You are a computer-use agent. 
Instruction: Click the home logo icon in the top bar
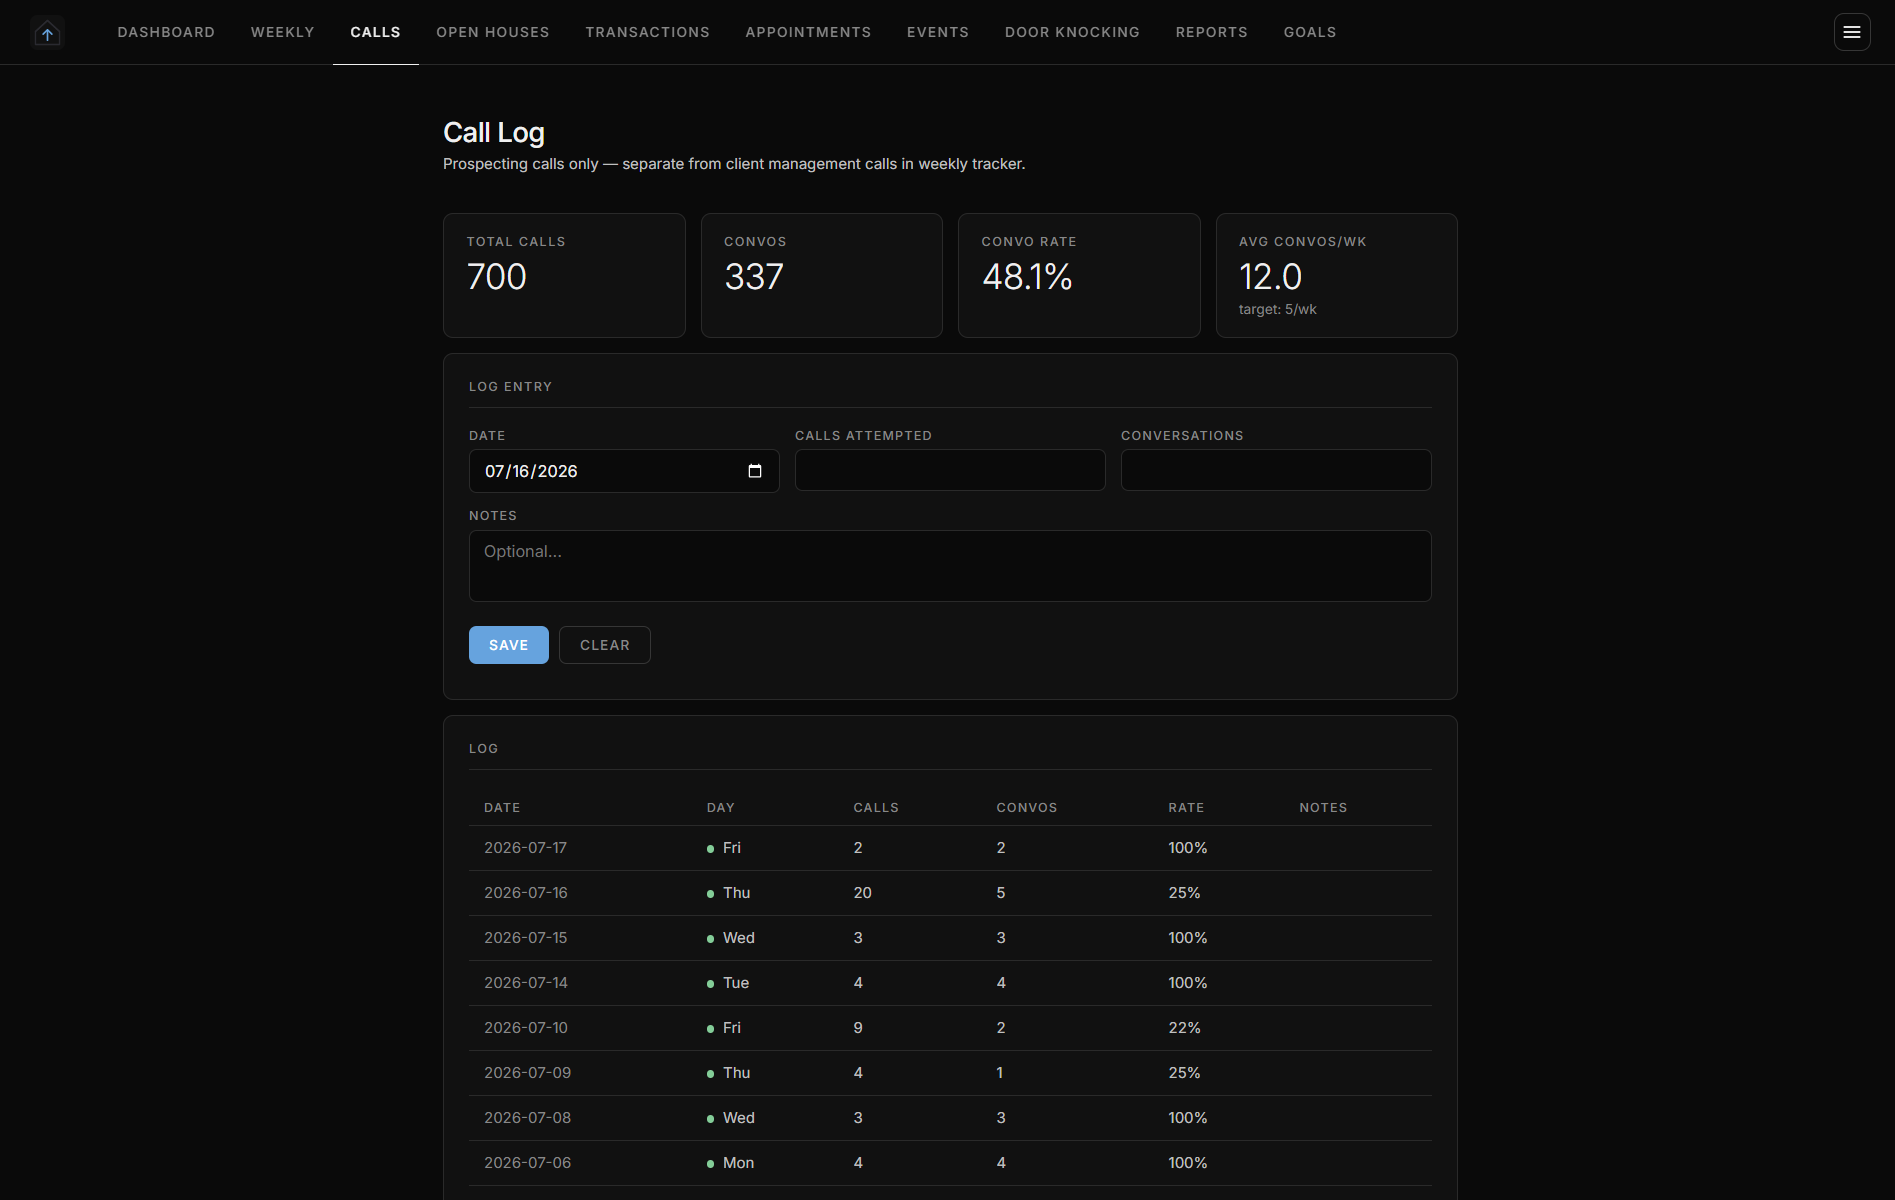point(47,33)
